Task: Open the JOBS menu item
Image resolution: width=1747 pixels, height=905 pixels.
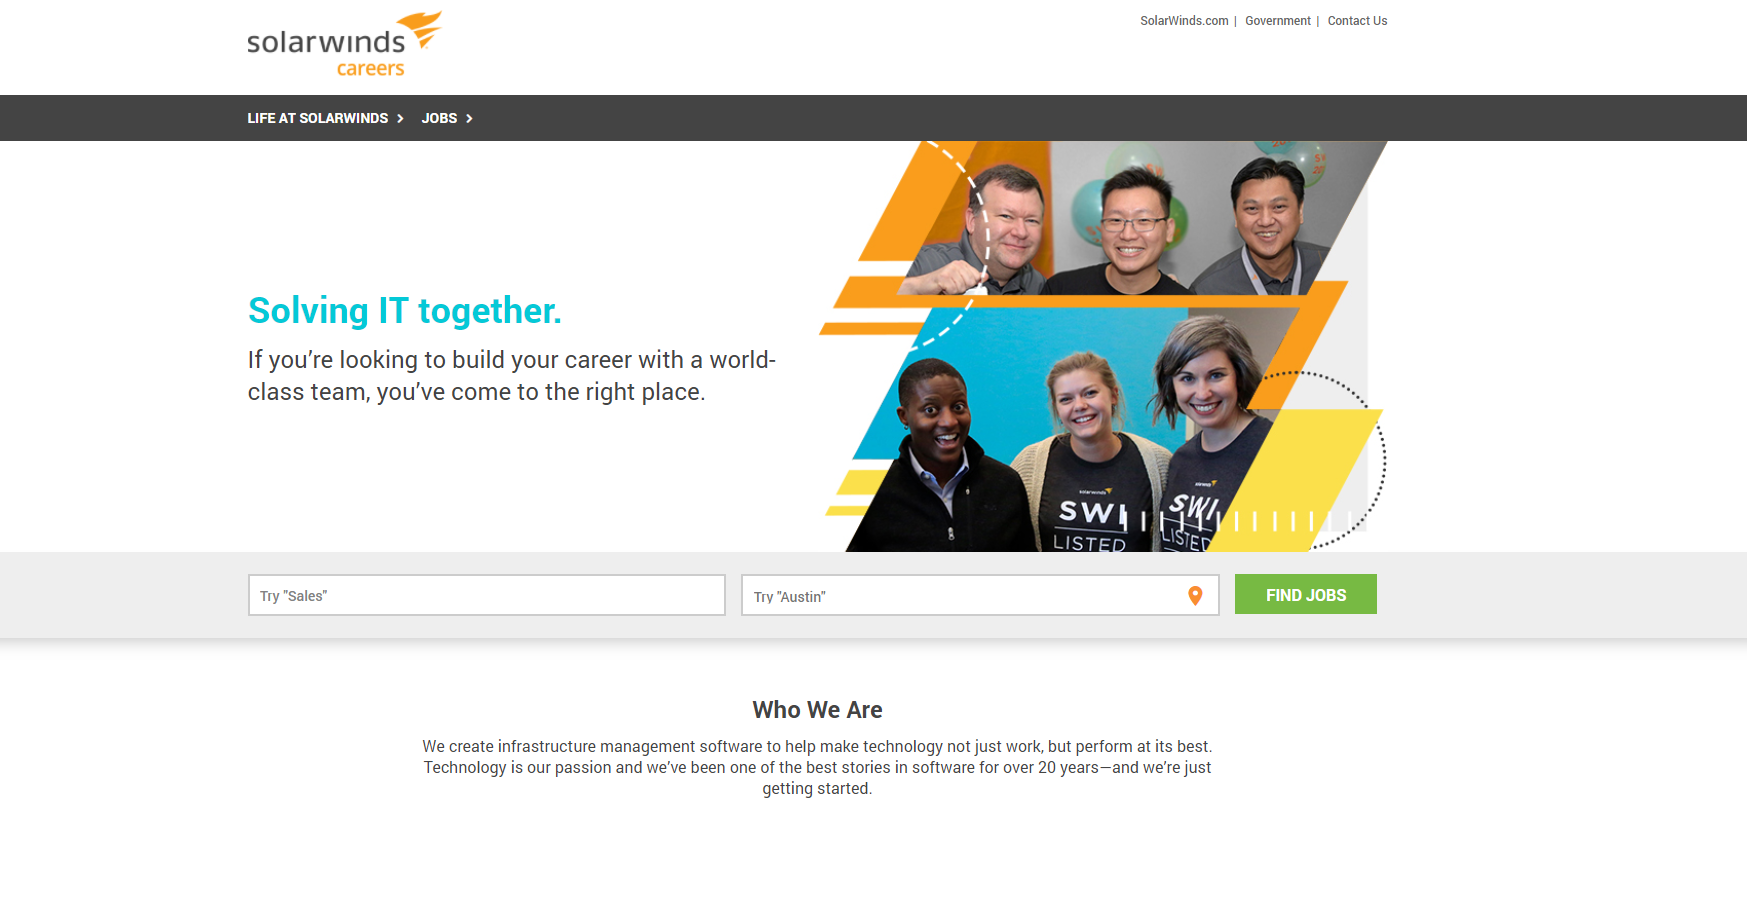Action: click(x=439, y=118)
